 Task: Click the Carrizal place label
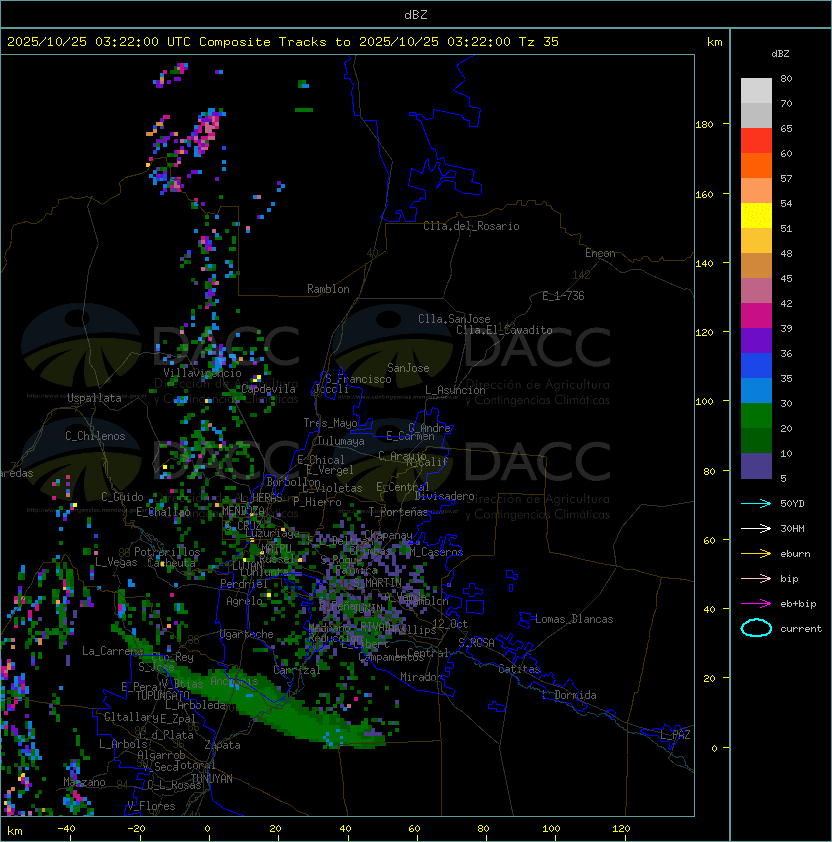(296, 670)
